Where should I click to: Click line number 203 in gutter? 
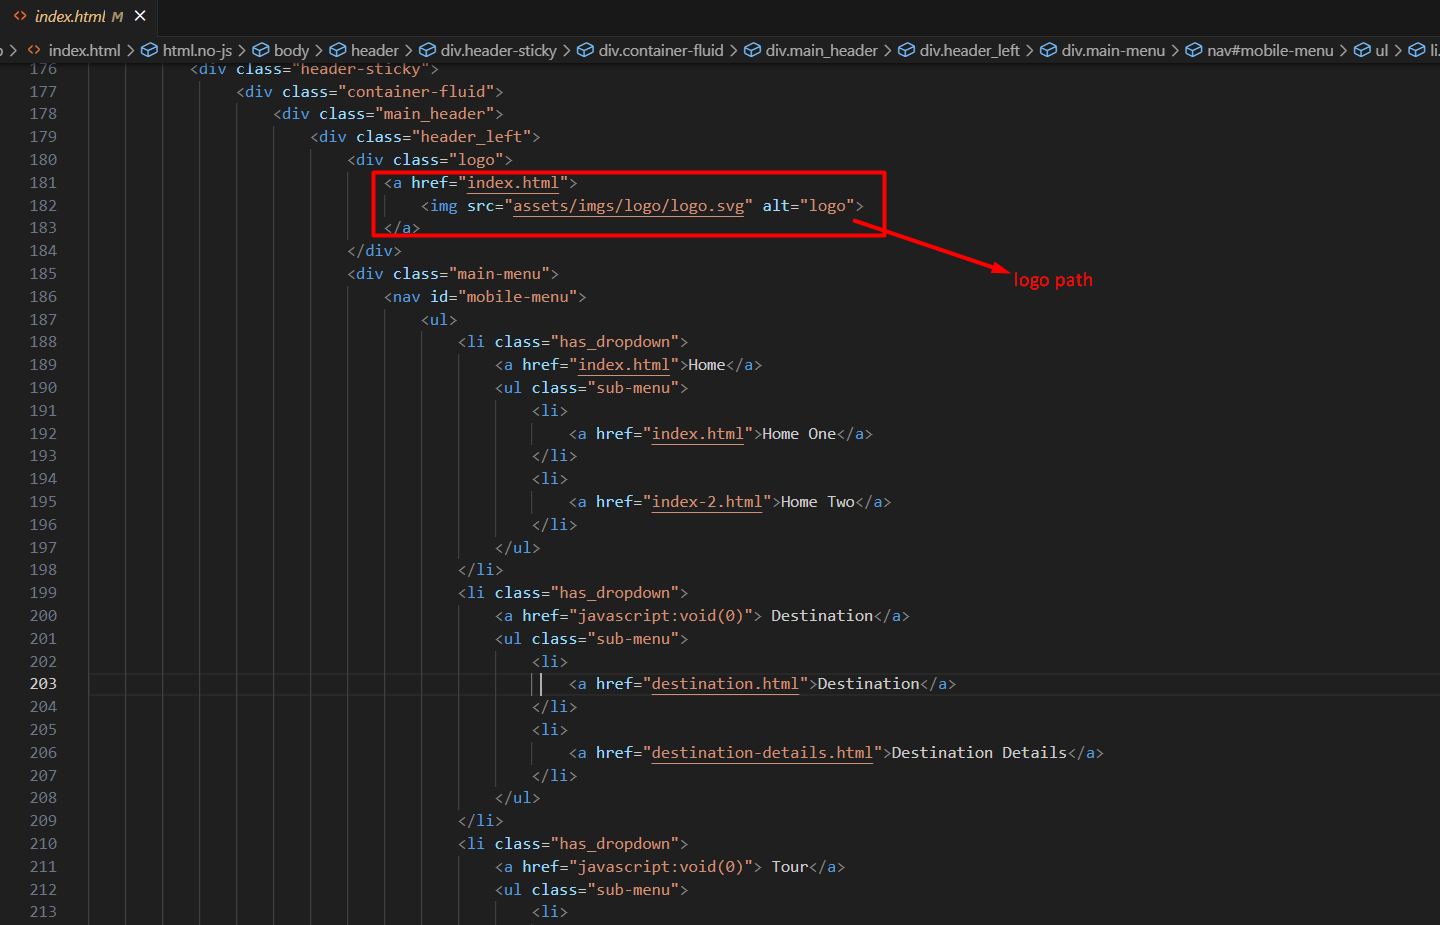tap(43, 684)
